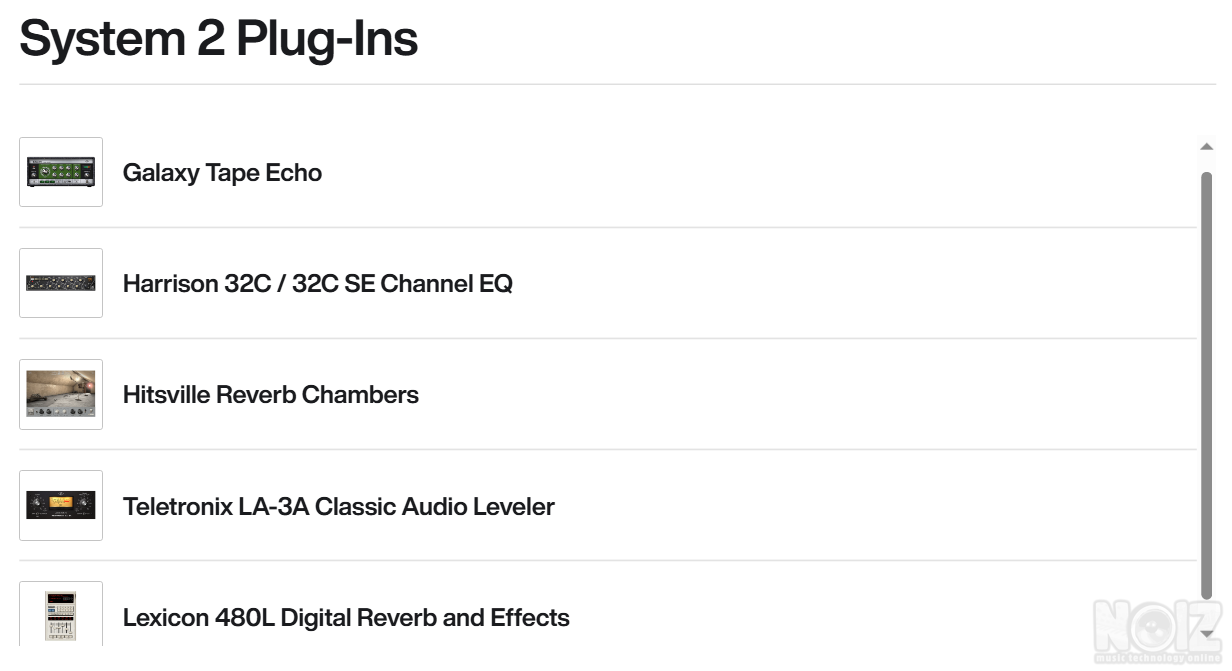Open Teletronix LA-3A Classic Audio Leveler title

click(x=338, y=506)
